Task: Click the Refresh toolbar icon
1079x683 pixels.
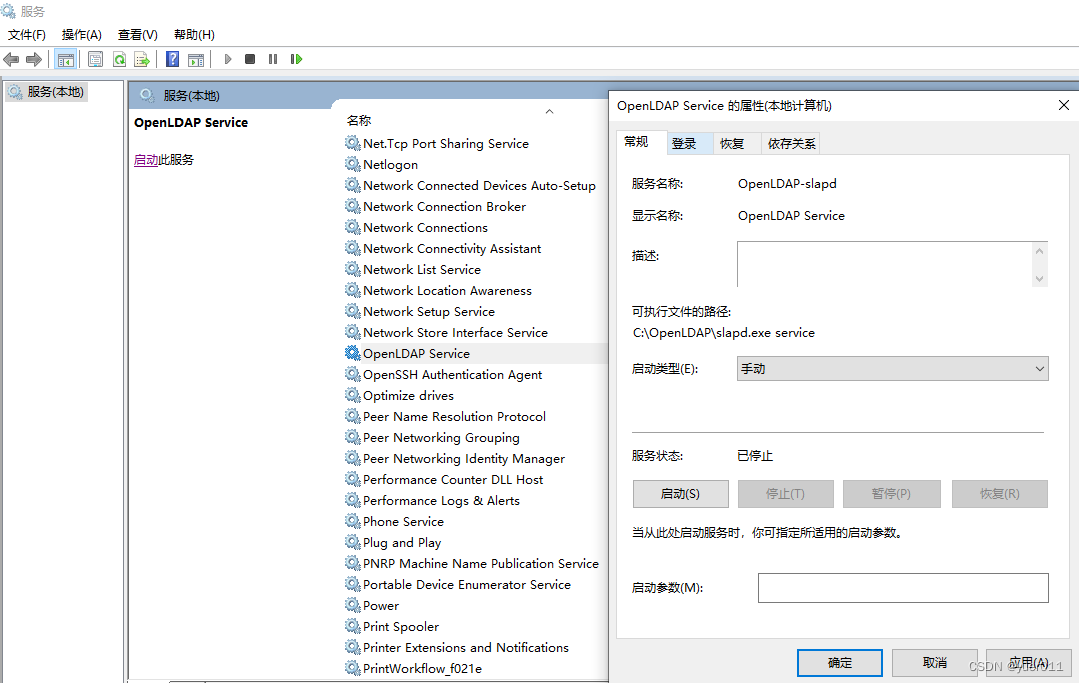Action: tap(119, 60)
